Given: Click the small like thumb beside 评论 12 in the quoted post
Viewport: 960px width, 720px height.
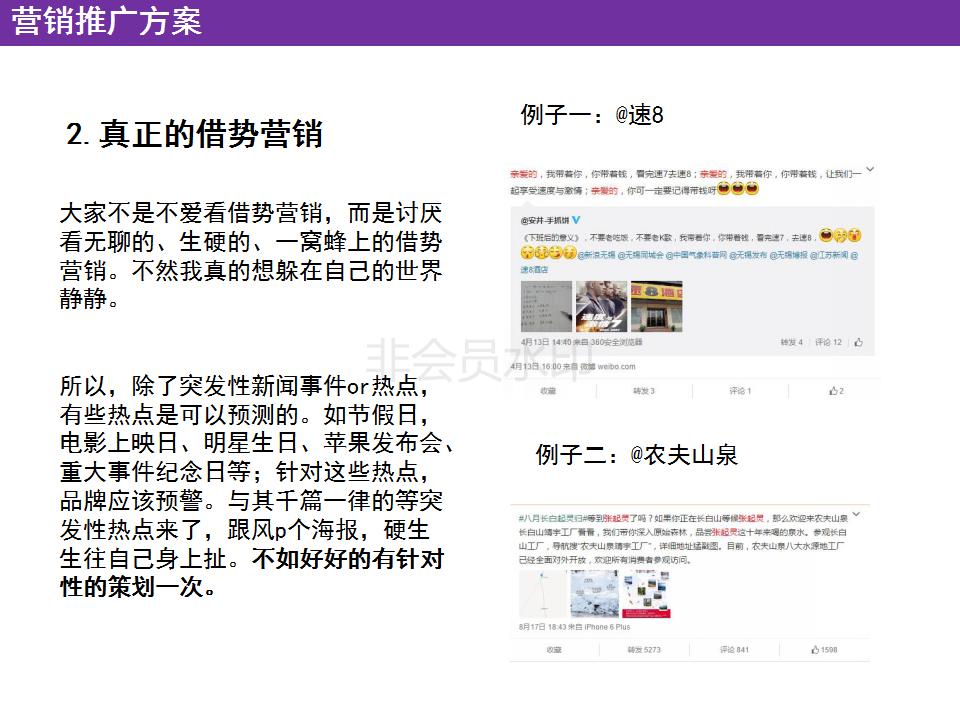Looking at the screenshot, I should pos(858,343).
